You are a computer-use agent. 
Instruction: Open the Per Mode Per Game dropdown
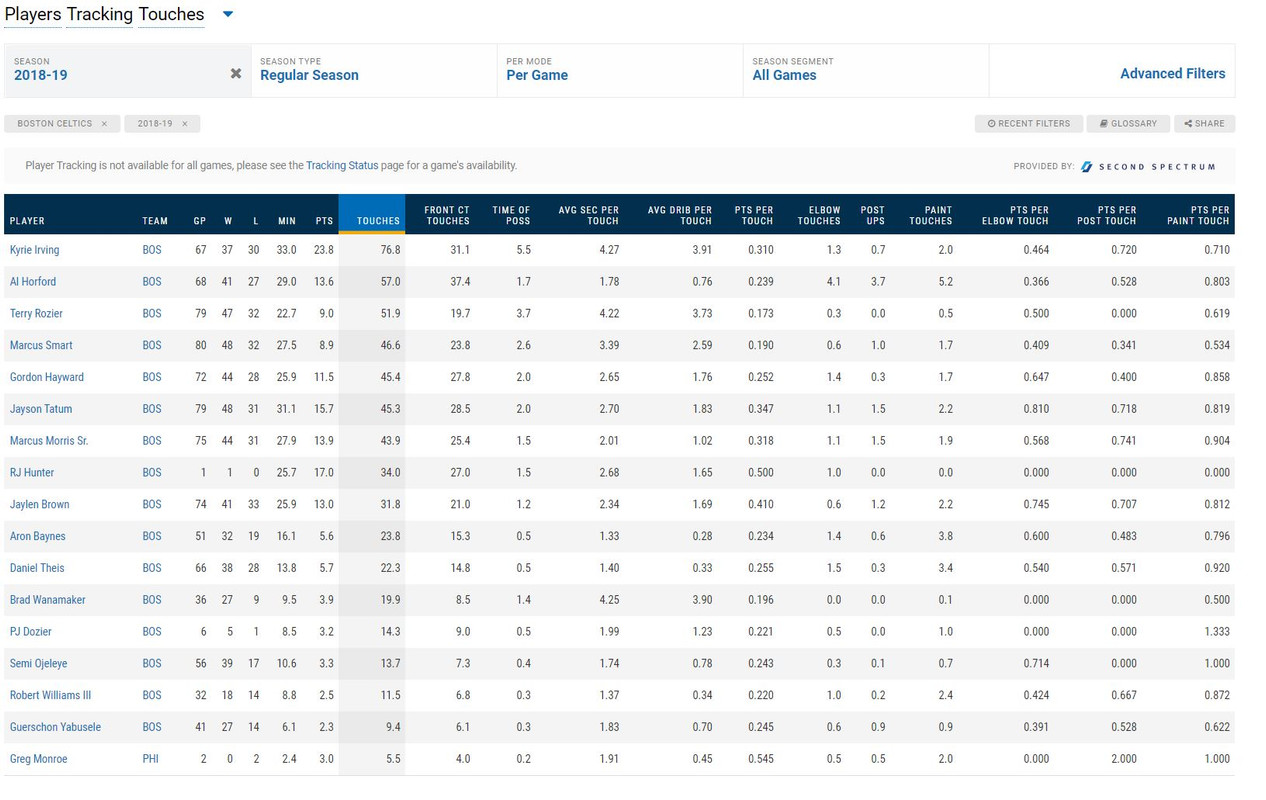[x=620, y=70]
